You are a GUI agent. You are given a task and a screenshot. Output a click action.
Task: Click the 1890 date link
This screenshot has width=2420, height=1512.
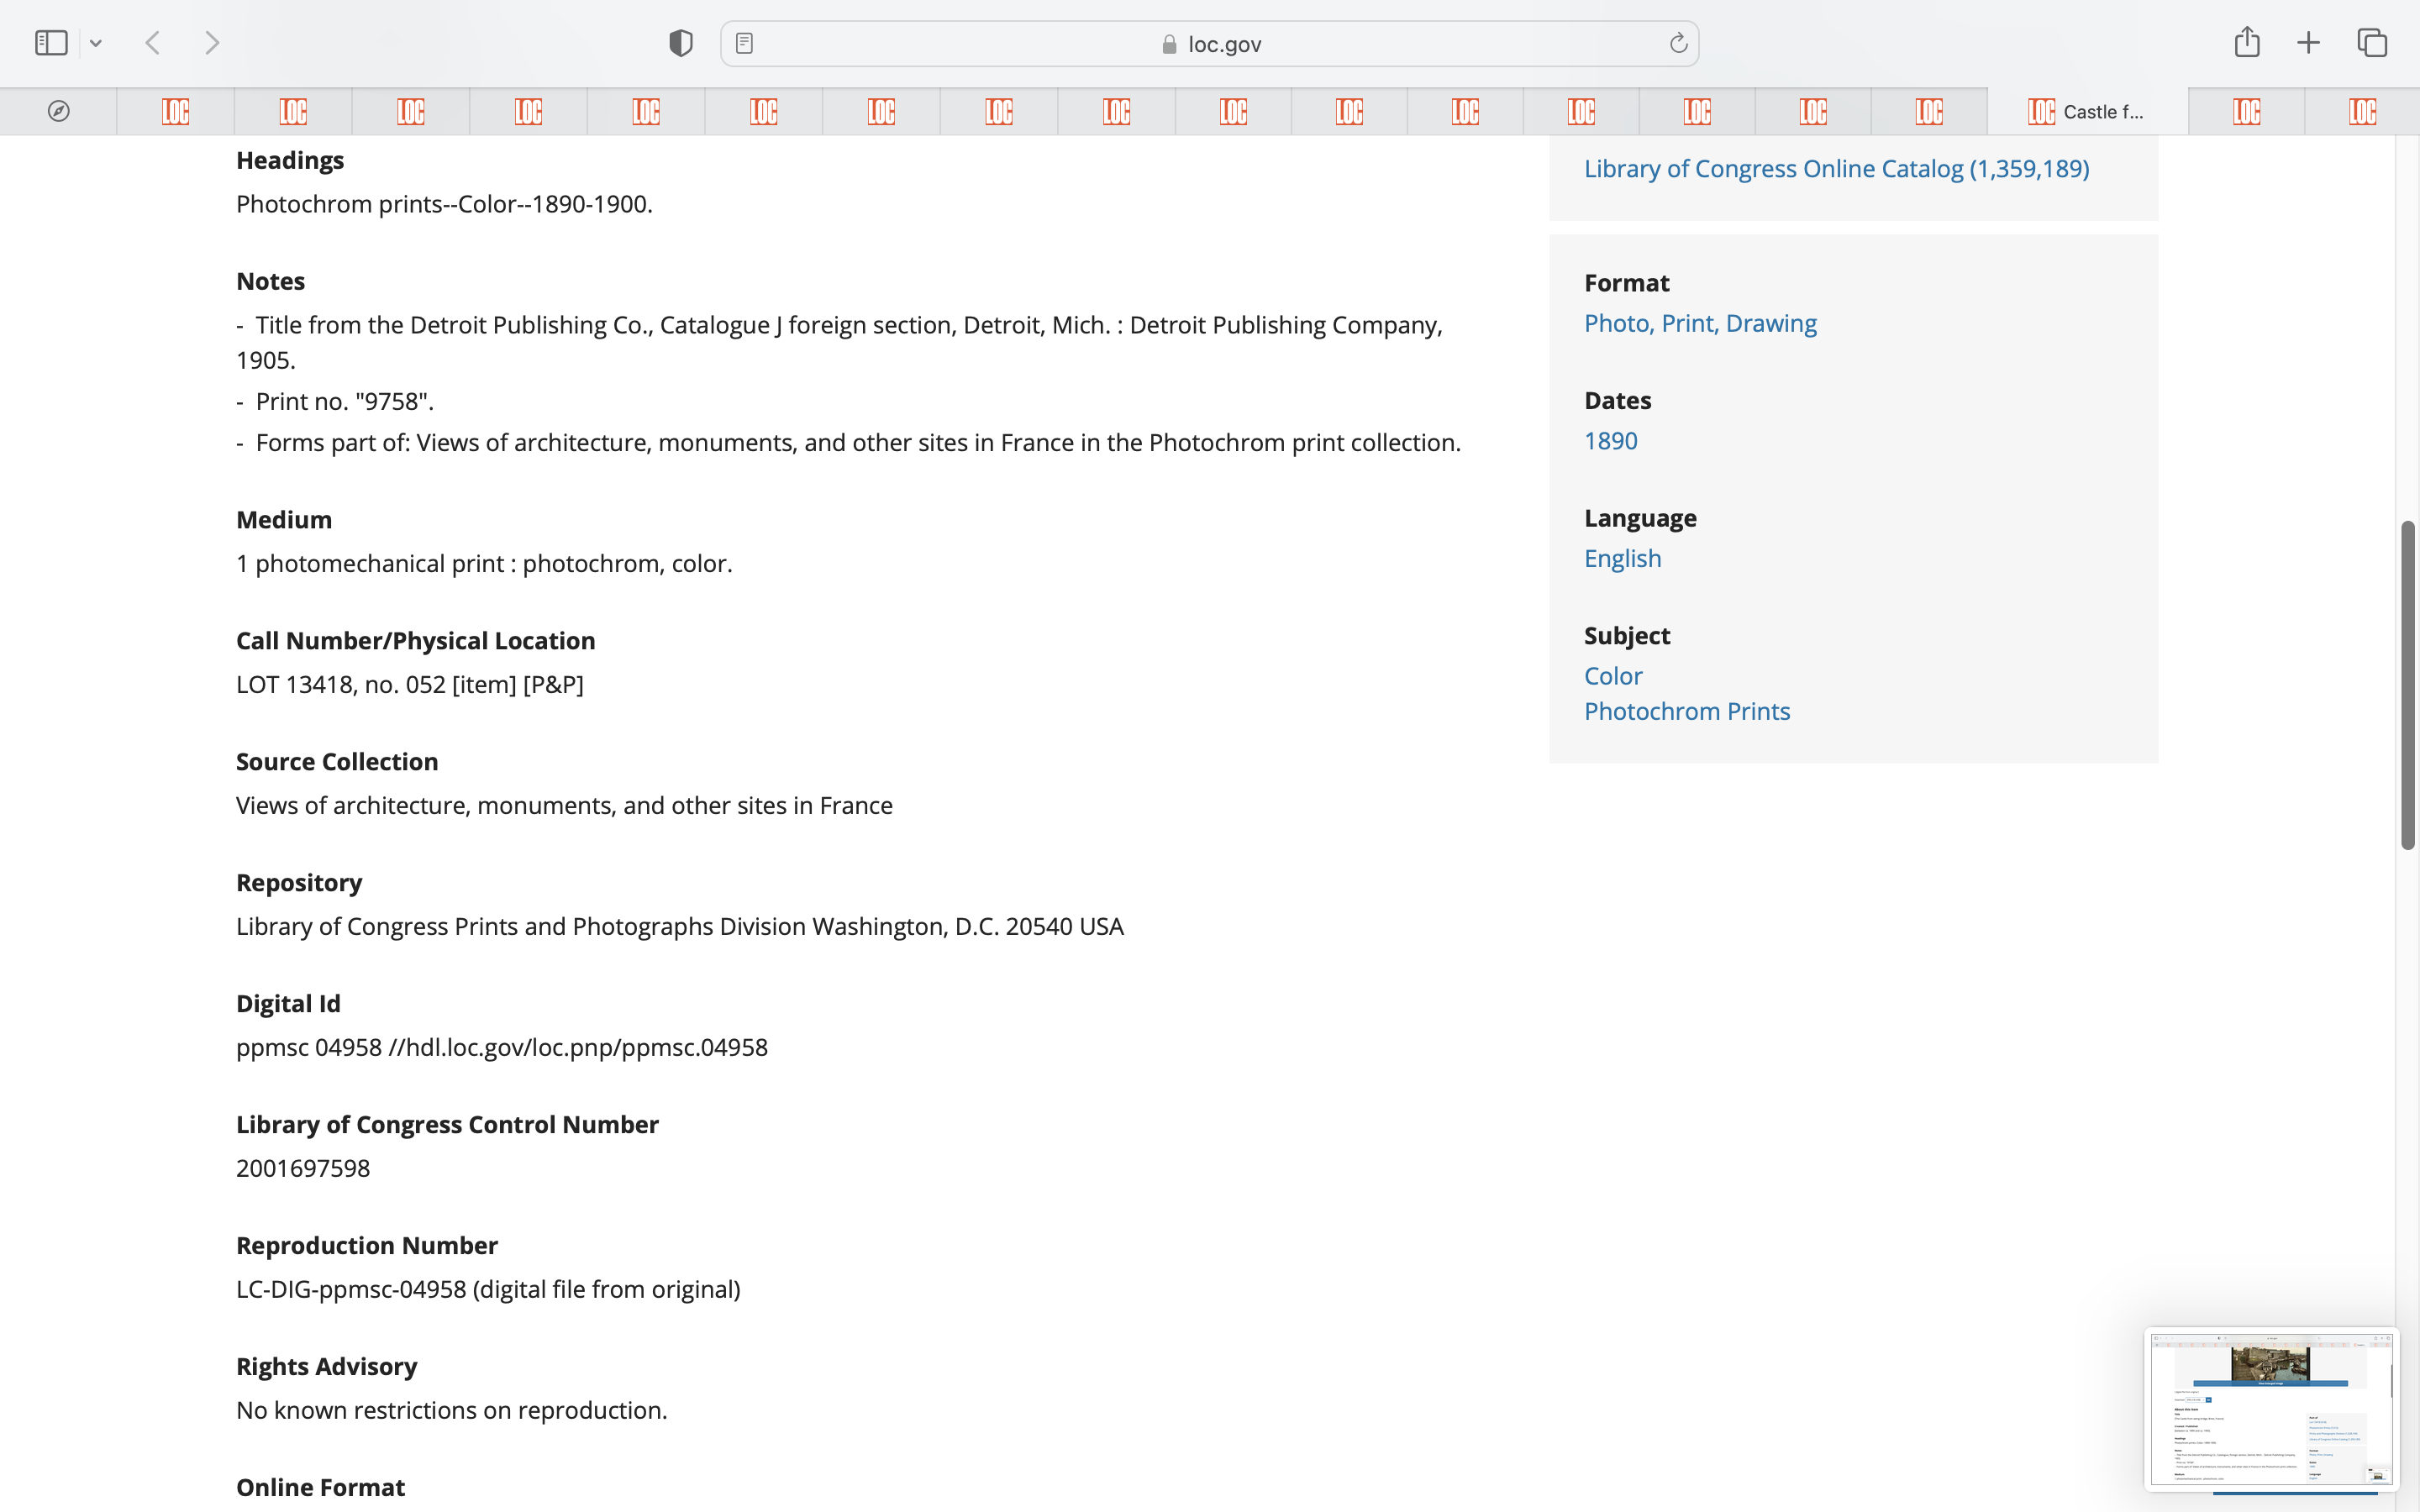click(1610, 441)
